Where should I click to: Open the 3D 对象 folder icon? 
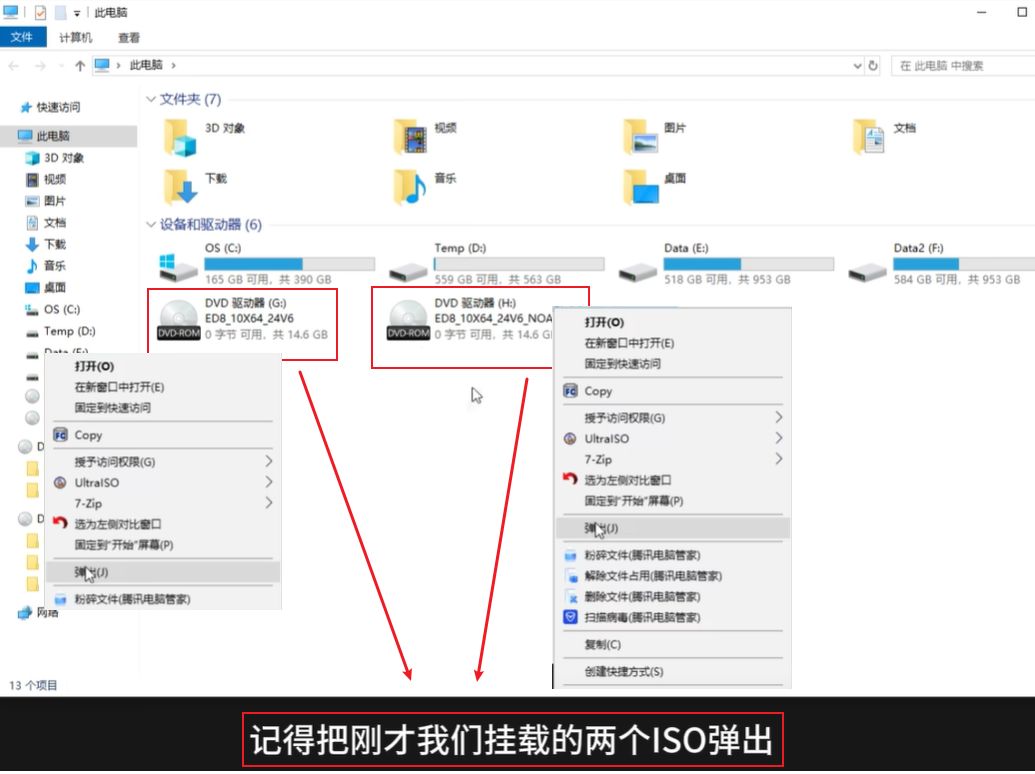(181, 136)
